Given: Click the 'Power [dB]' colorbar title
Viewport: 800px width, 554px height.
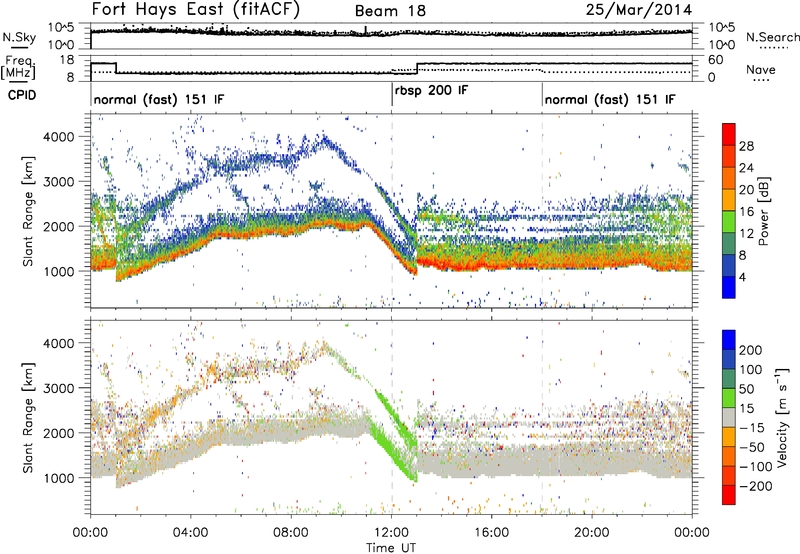Looking at the screenshot, I should (x=764, y=210).
